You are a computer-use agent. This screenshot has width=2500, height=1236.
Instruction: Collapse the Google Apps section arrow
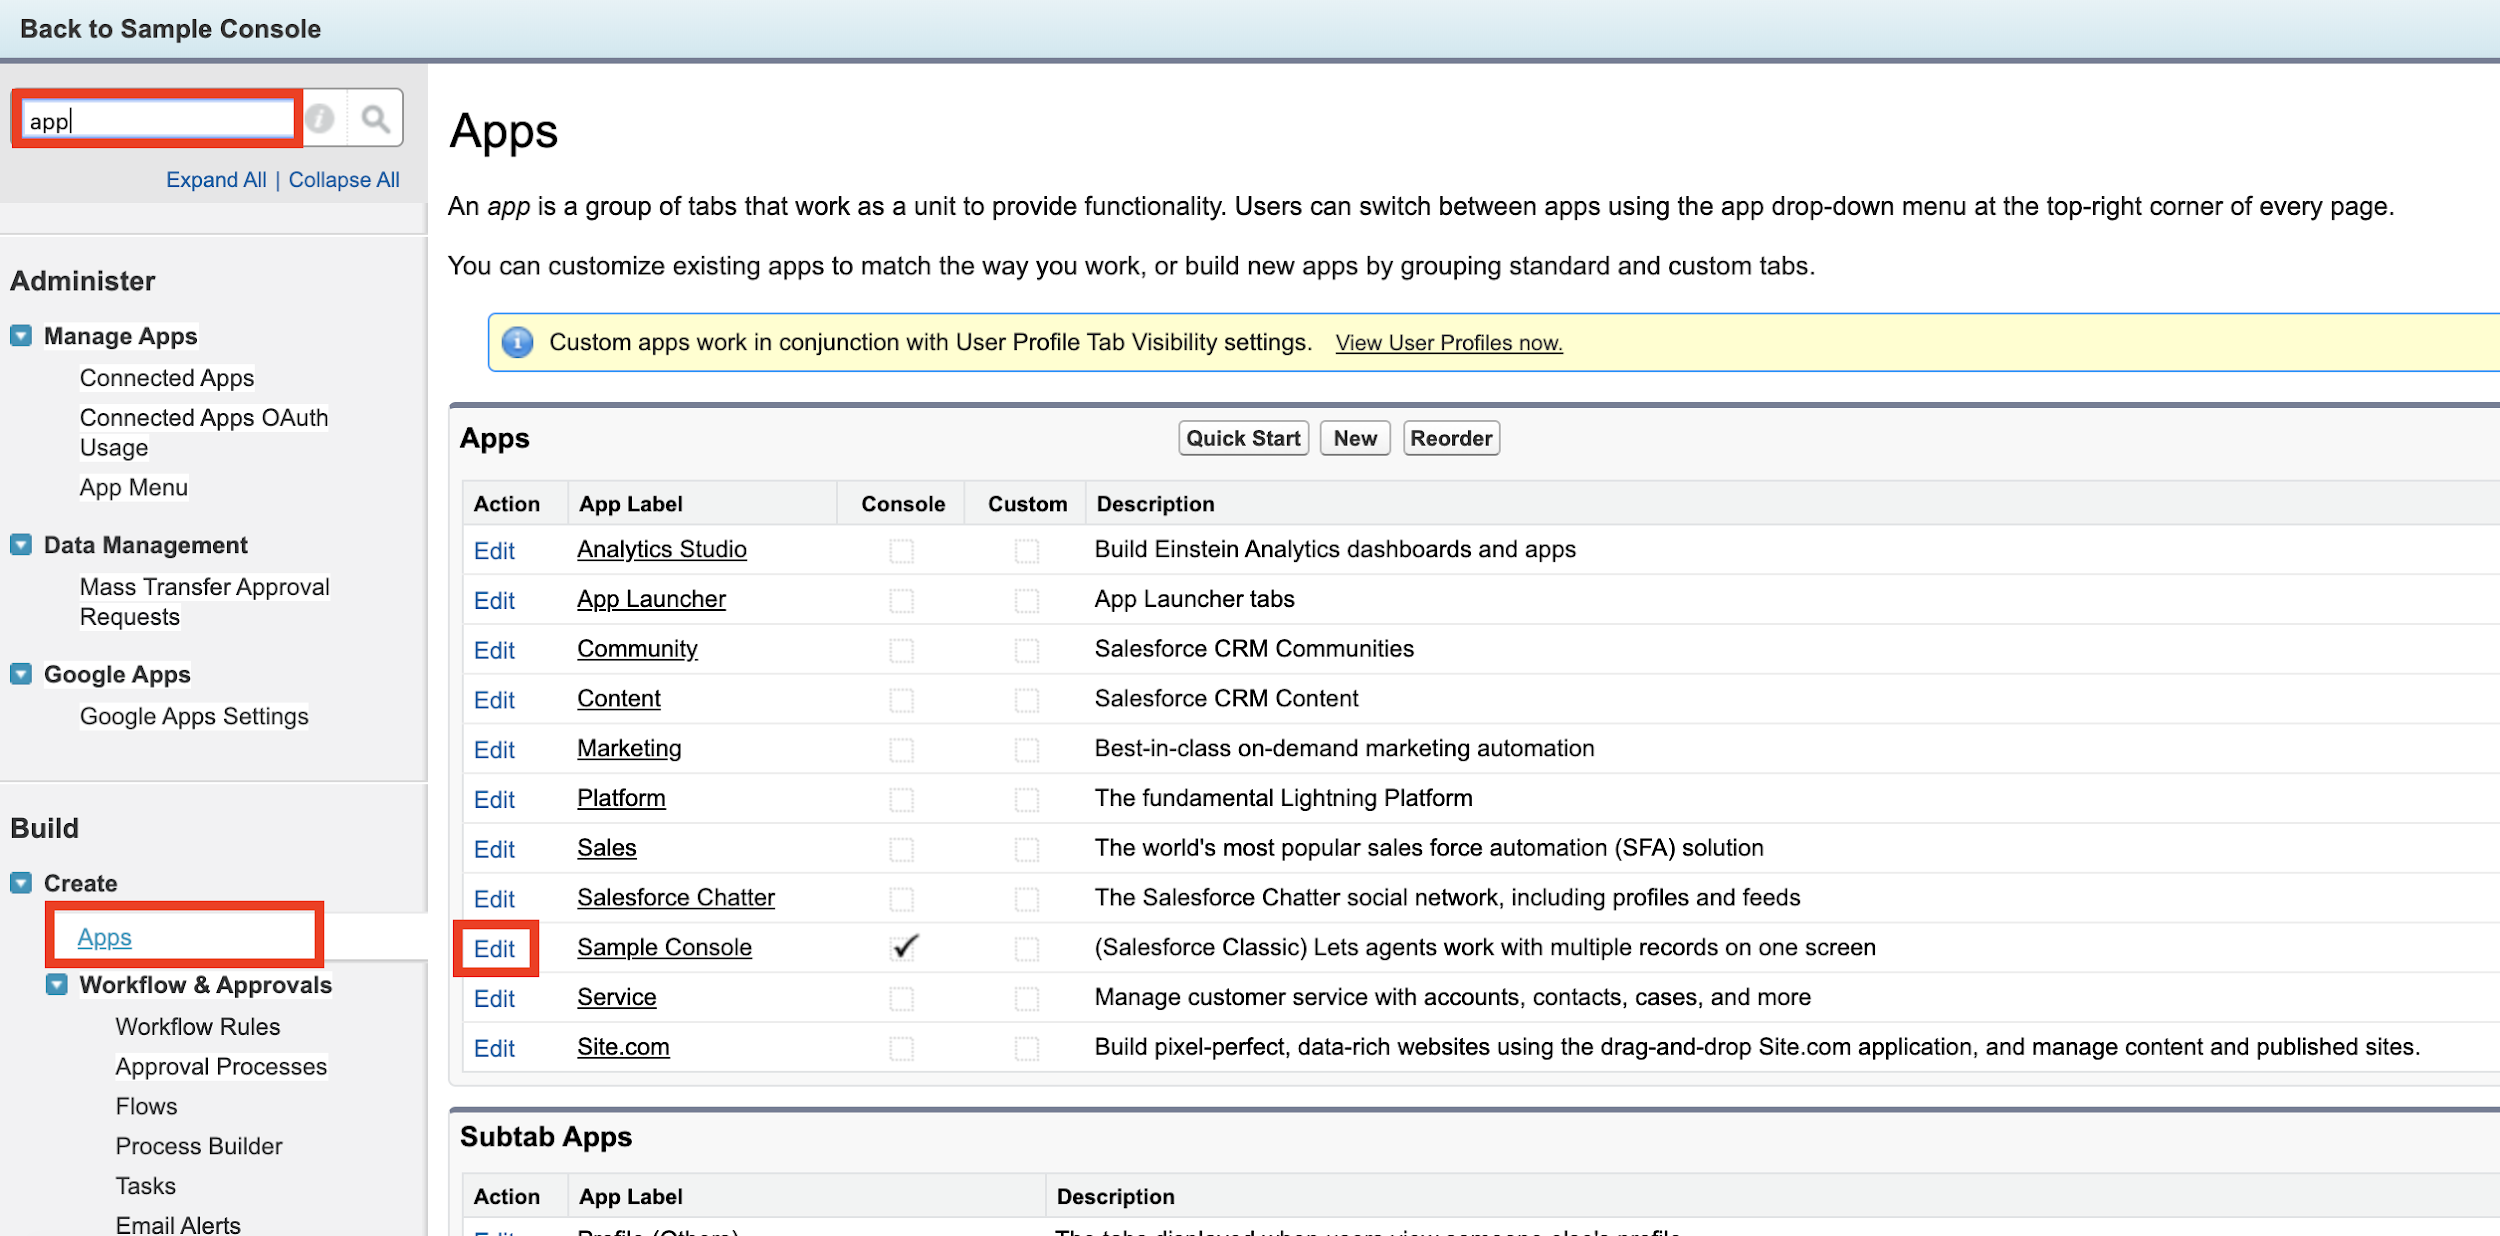click(21, 674)
